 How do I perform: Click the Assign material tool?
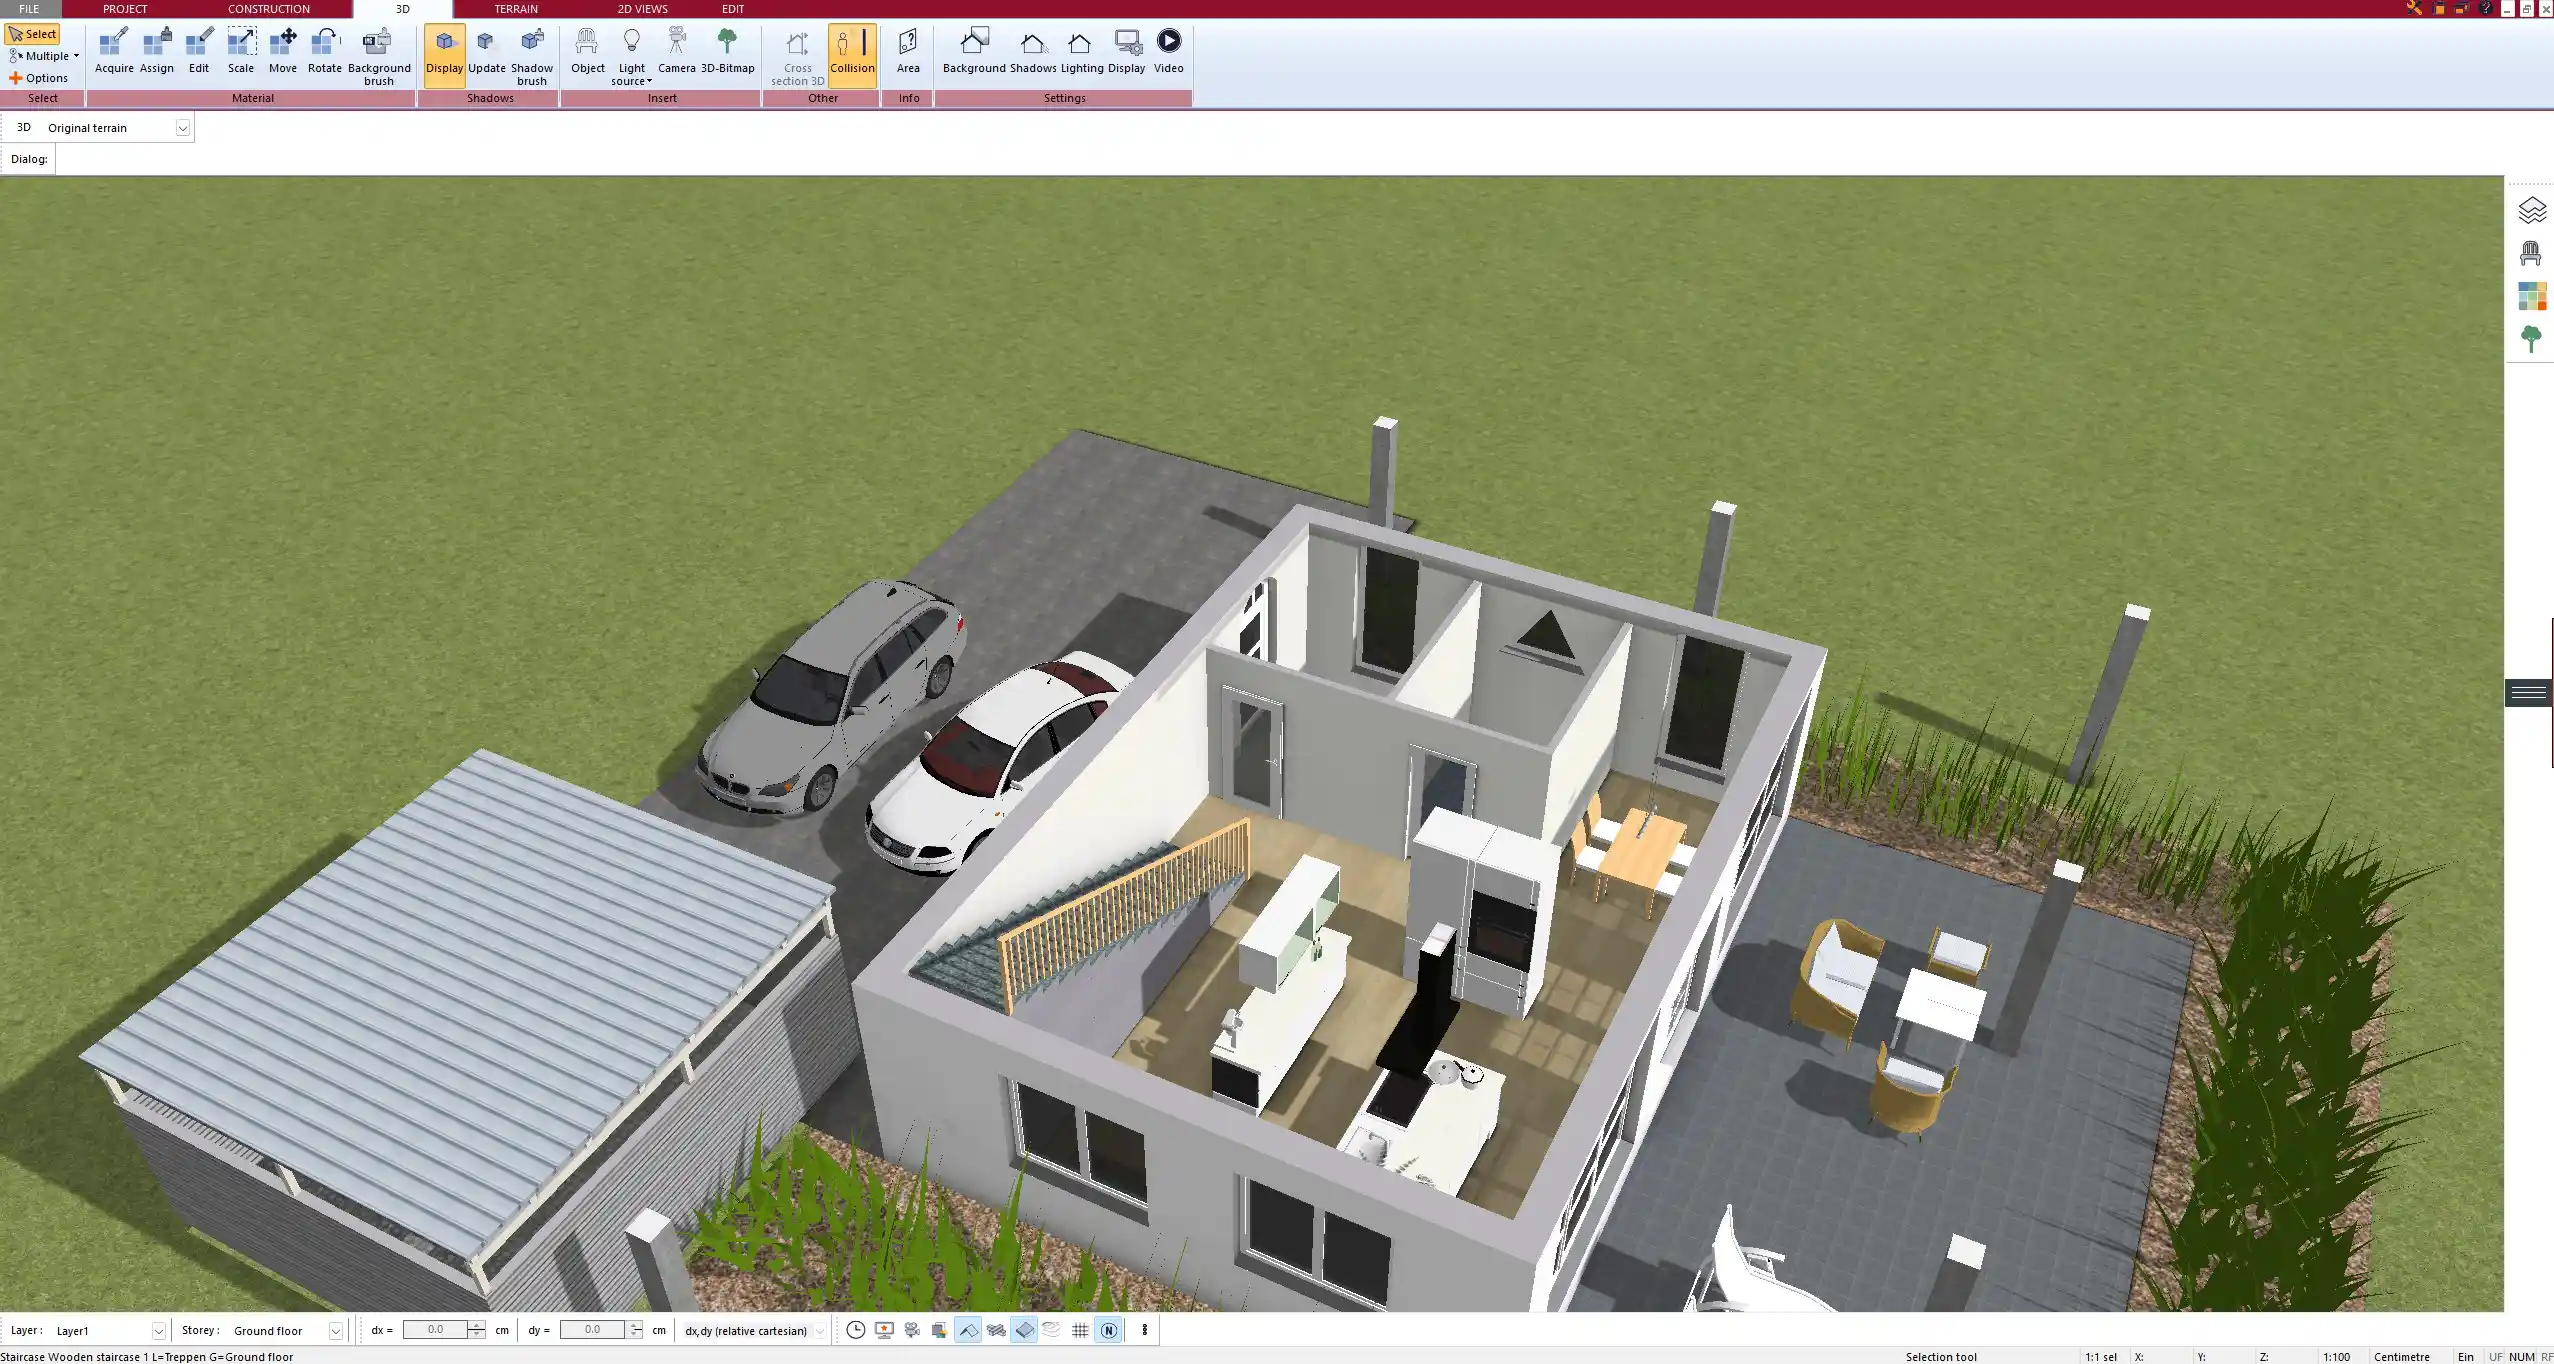click(157, 52)
